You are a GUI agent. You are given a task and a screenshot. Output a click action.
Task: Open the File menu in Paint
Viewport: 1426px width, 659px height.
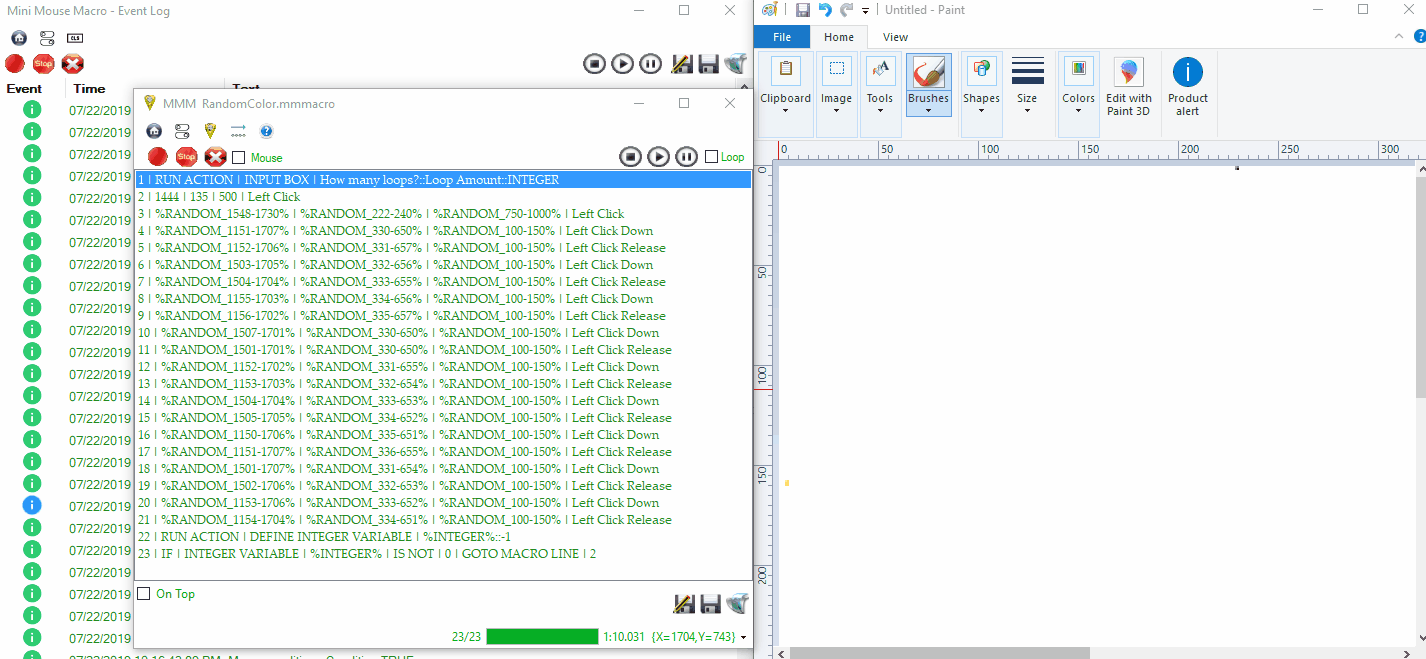point(782,37)
